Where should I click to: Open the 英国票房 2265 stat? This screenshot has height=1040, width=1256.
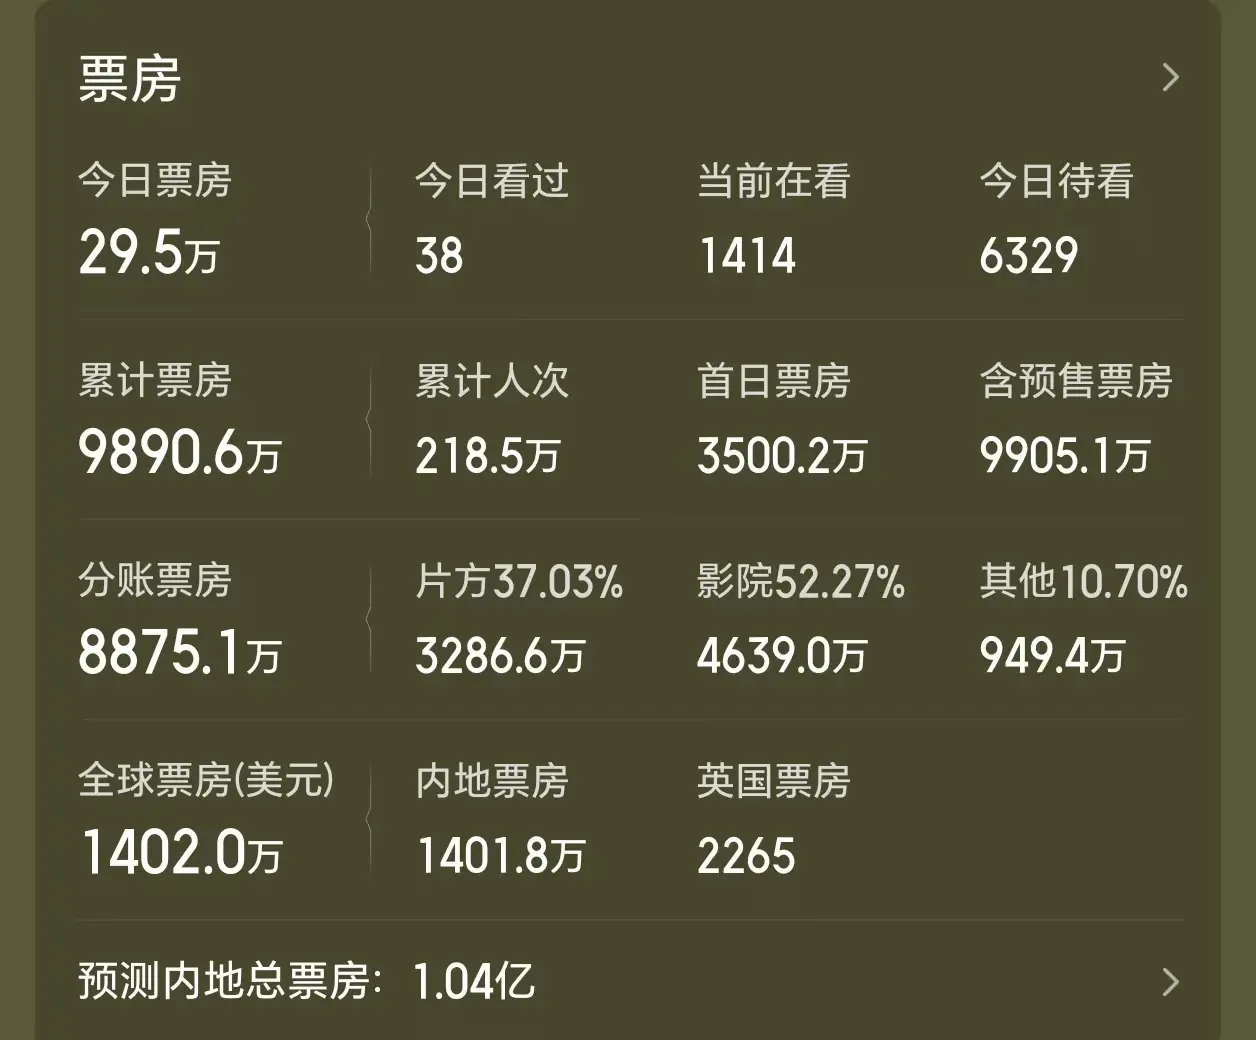coord(746,856)
